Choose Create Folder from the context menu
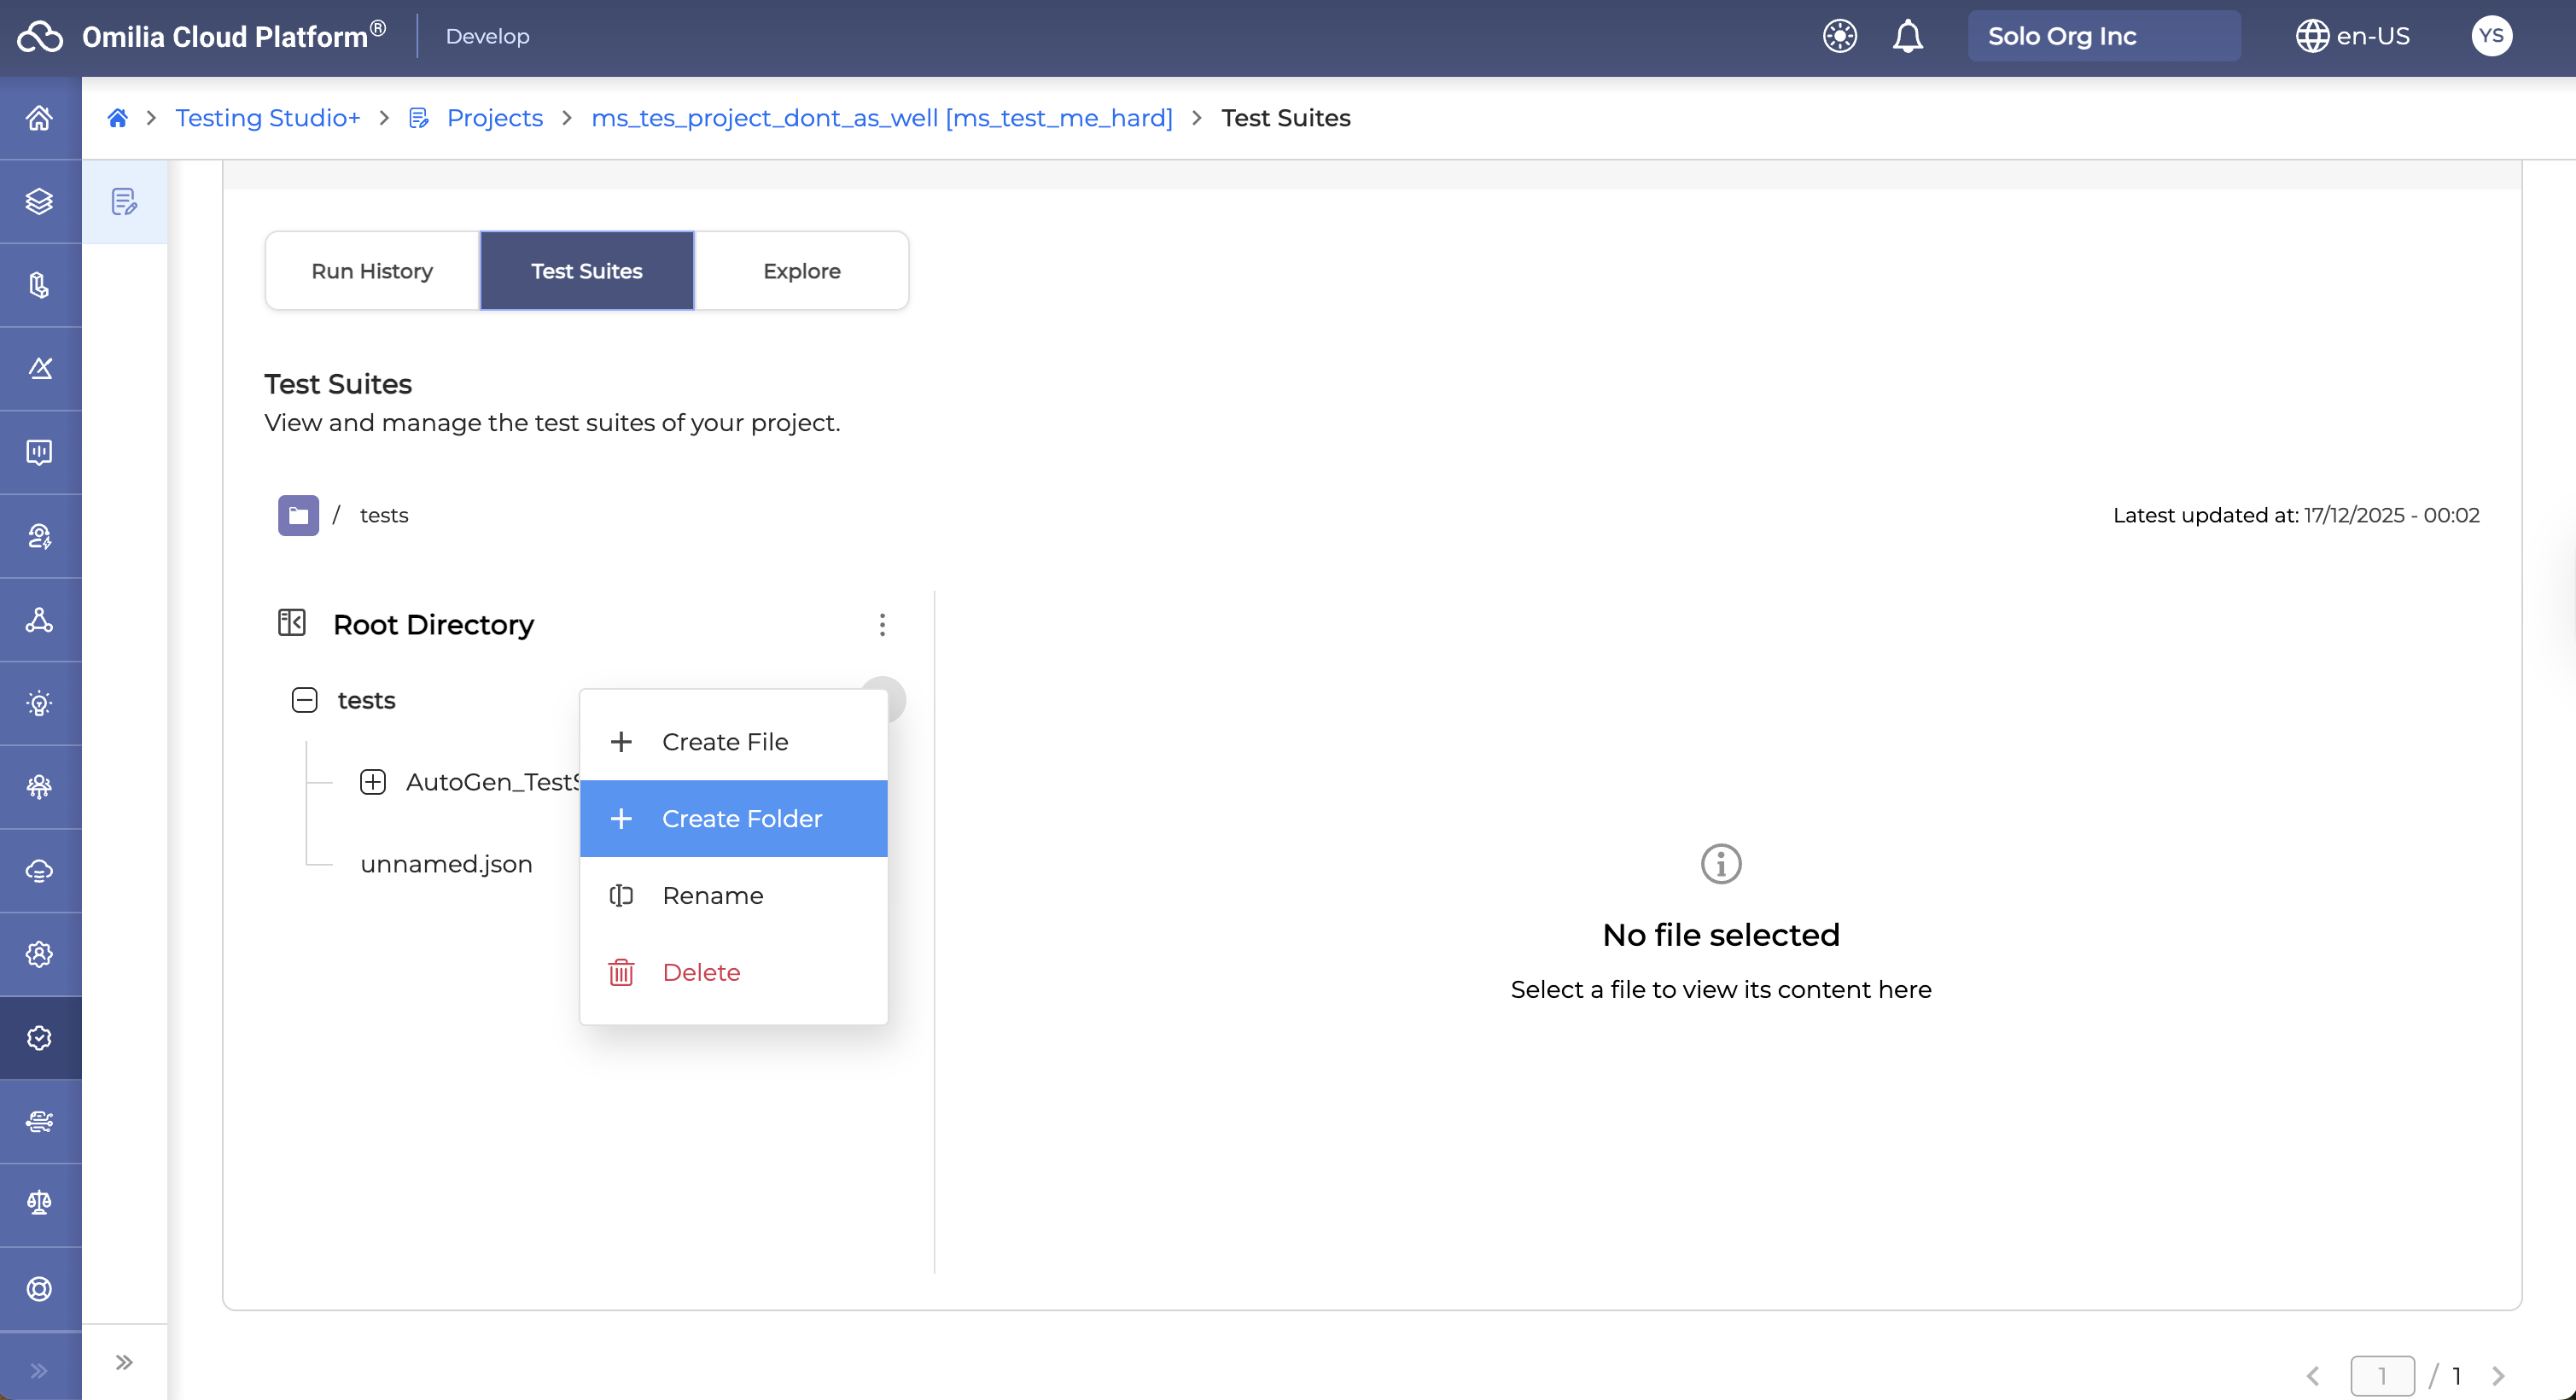Screen dimensions: 2576x1400 pyautogui.click(x=733, y=818)
